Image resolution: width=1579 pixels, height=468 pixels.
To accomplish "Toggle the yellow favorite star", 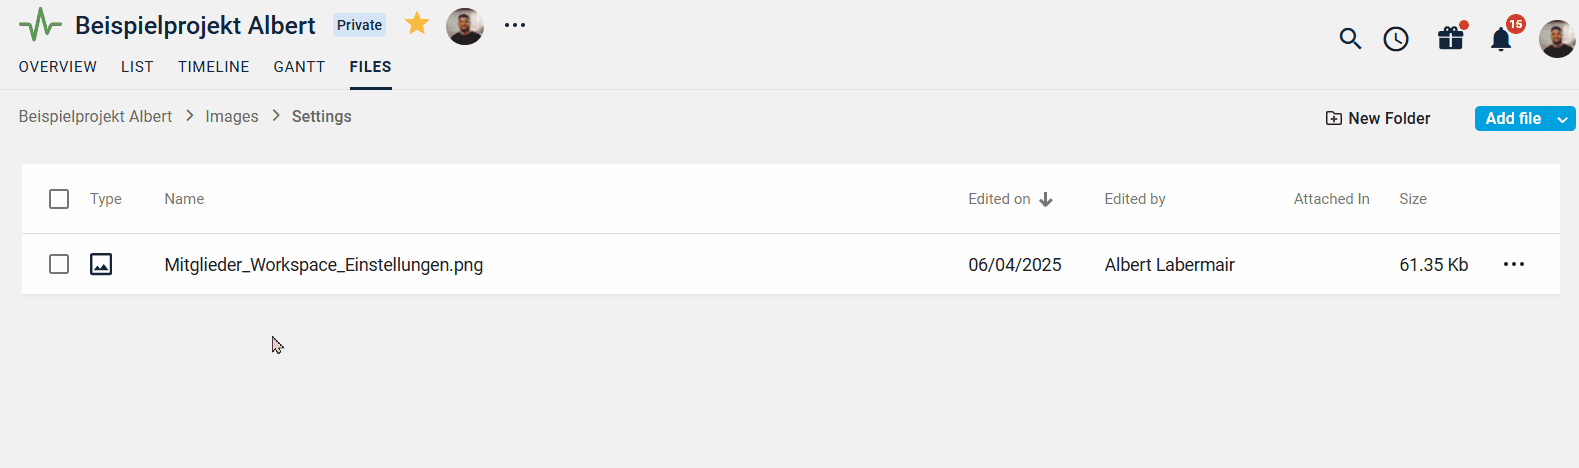I will pos(417,24).
